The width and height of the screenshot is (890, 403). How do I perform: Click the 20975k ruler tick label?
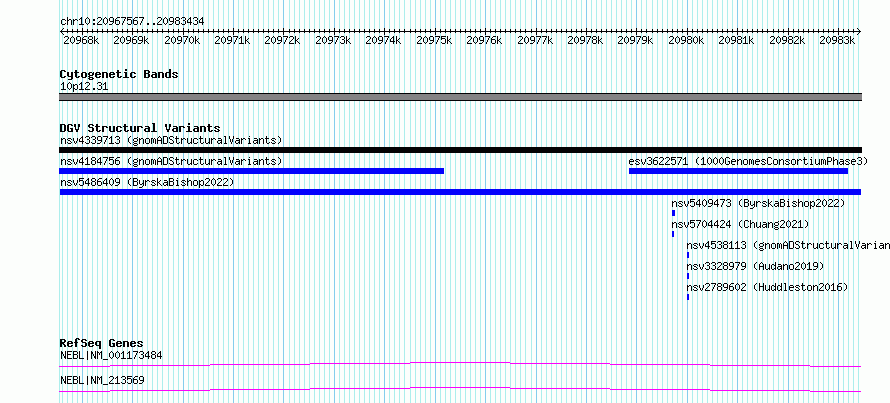434,40
